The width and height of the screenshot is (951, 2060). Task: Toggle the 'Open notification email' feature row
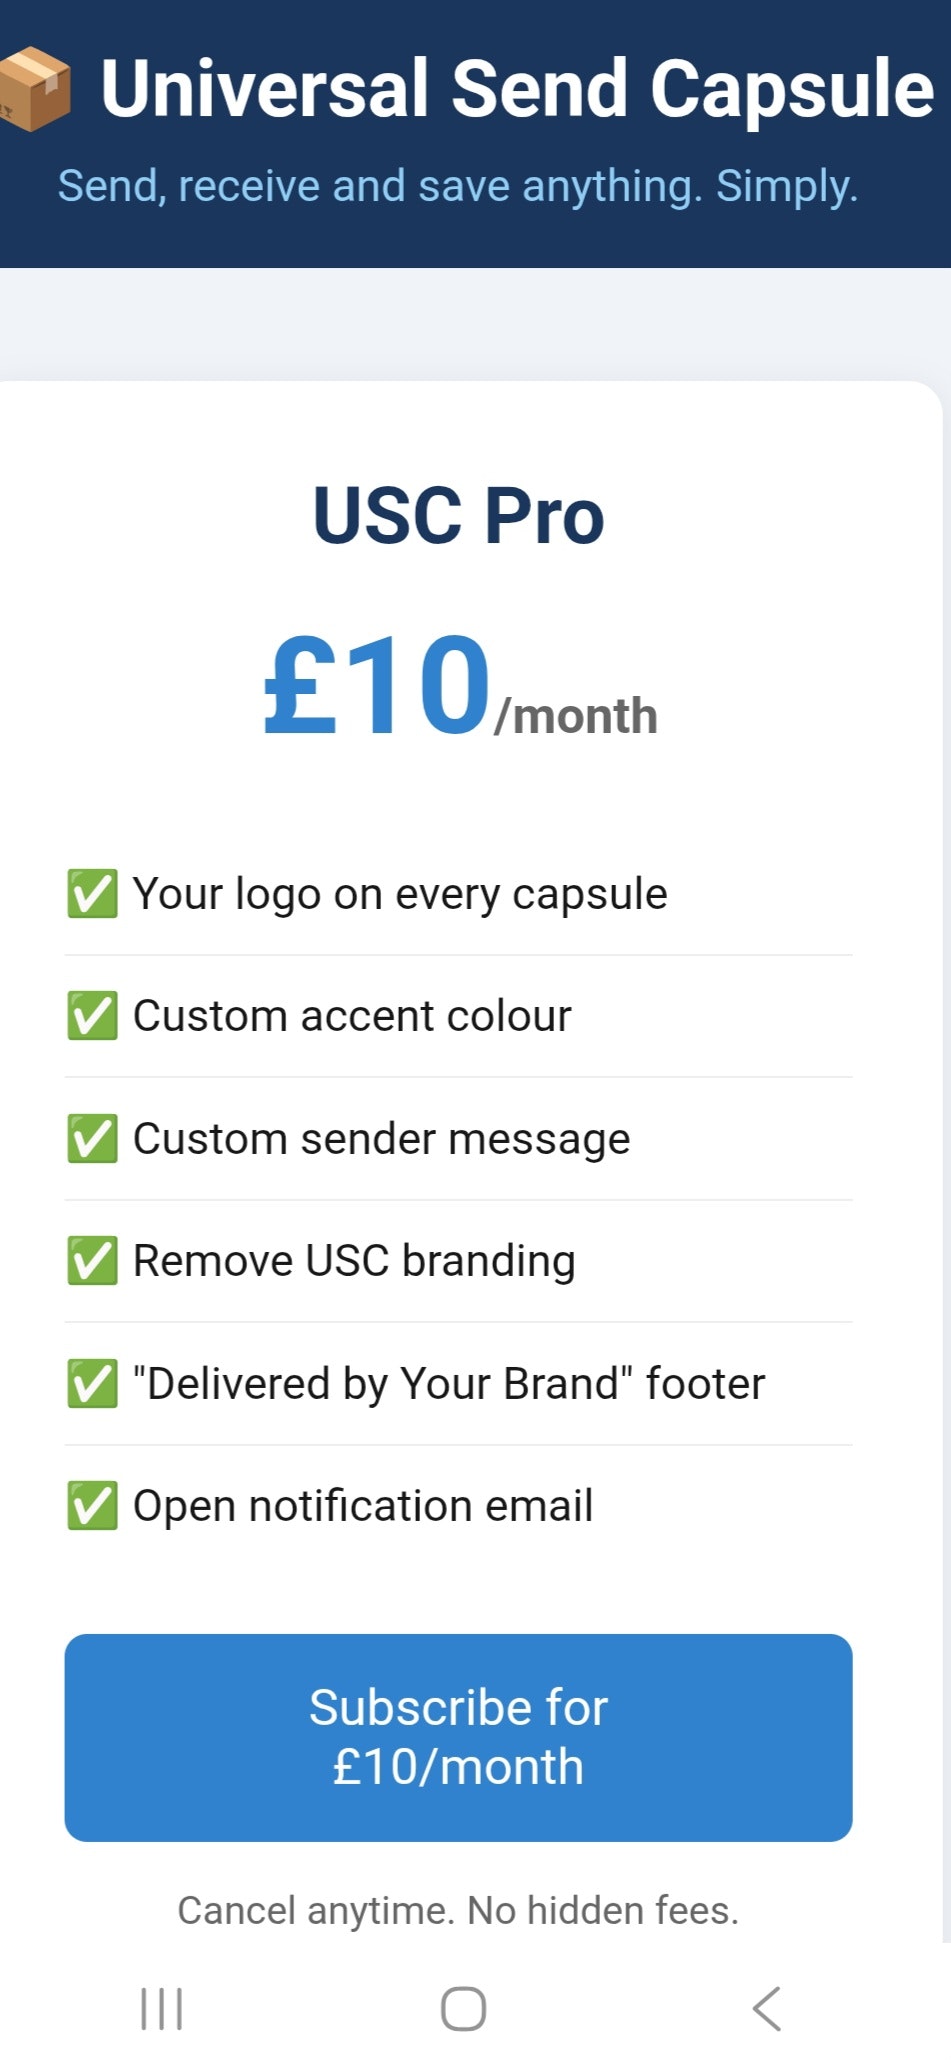(x=456, y=1504)
